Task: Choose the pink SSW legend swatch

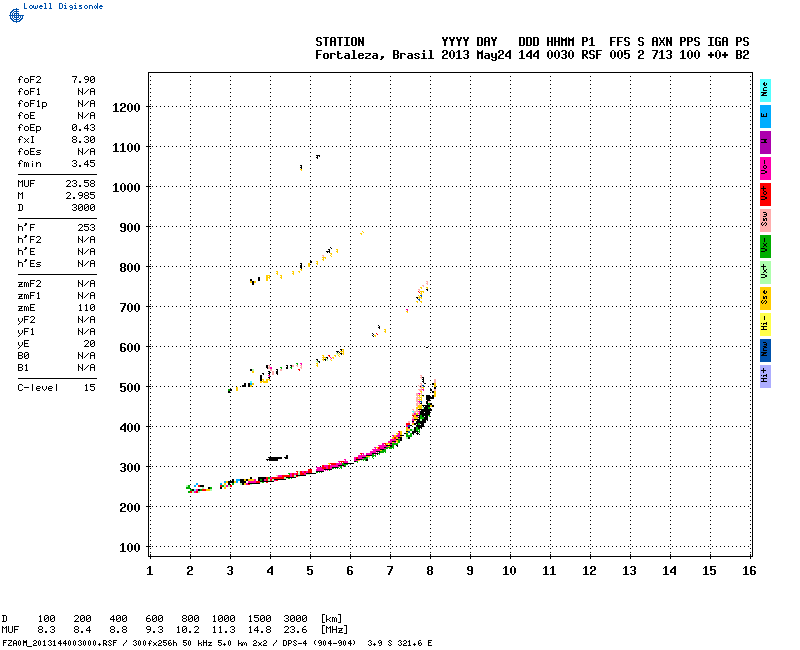Action: 765,220
